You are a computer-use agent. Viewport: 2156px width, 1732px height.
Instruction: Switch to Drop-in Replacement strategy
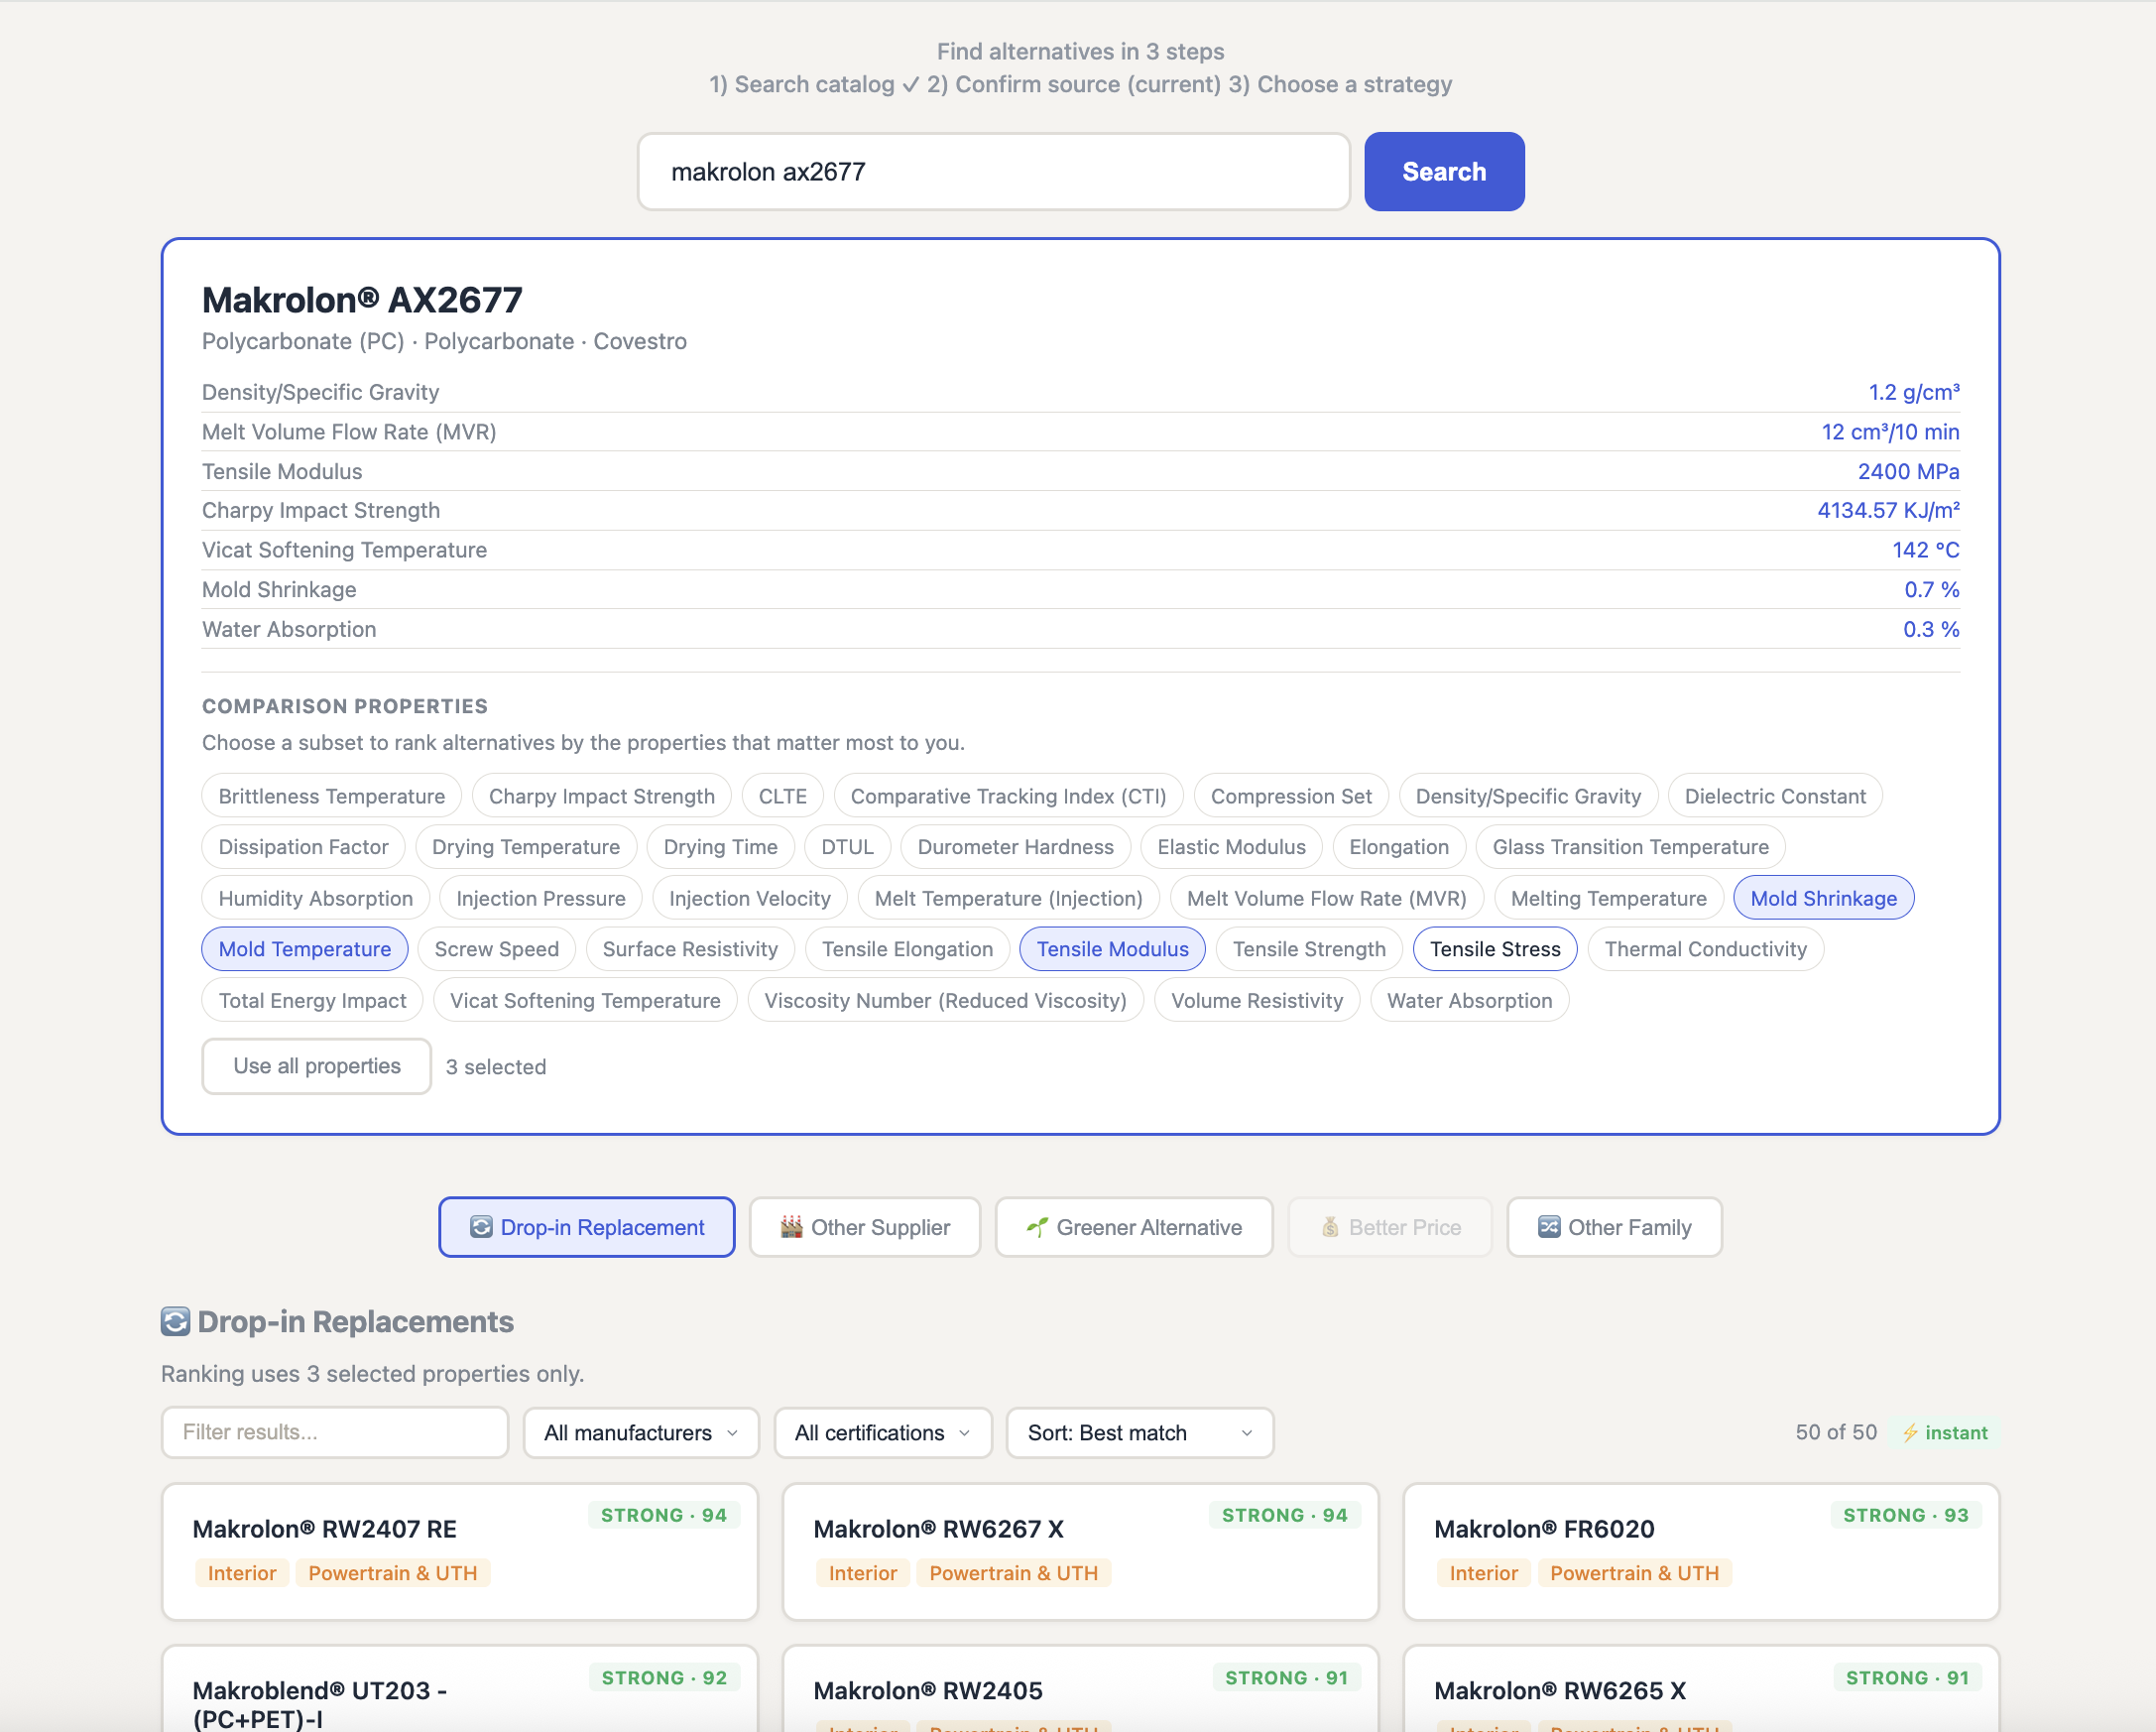[x=587, y=1227]
